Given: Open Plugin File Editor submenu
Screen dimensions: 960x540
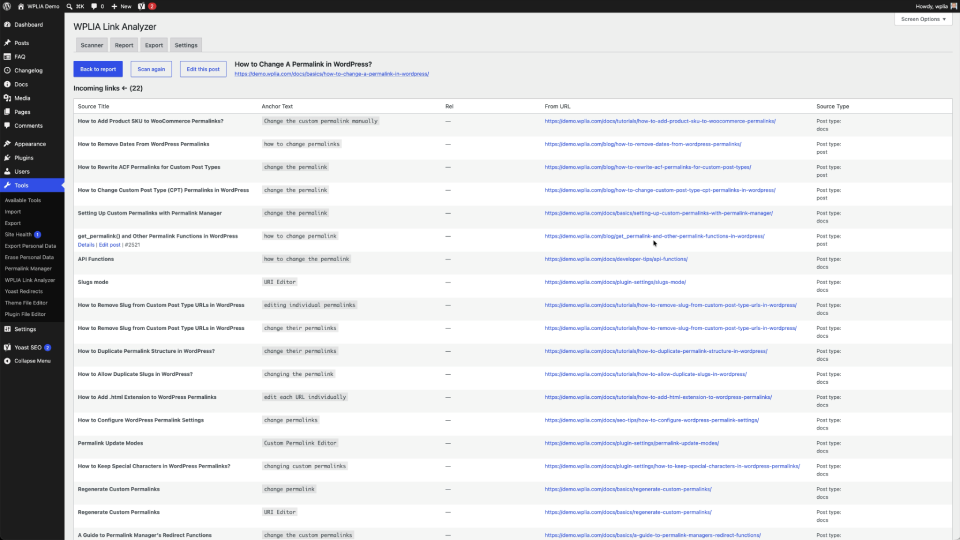Looking at the screenshot, I should 25,314.
